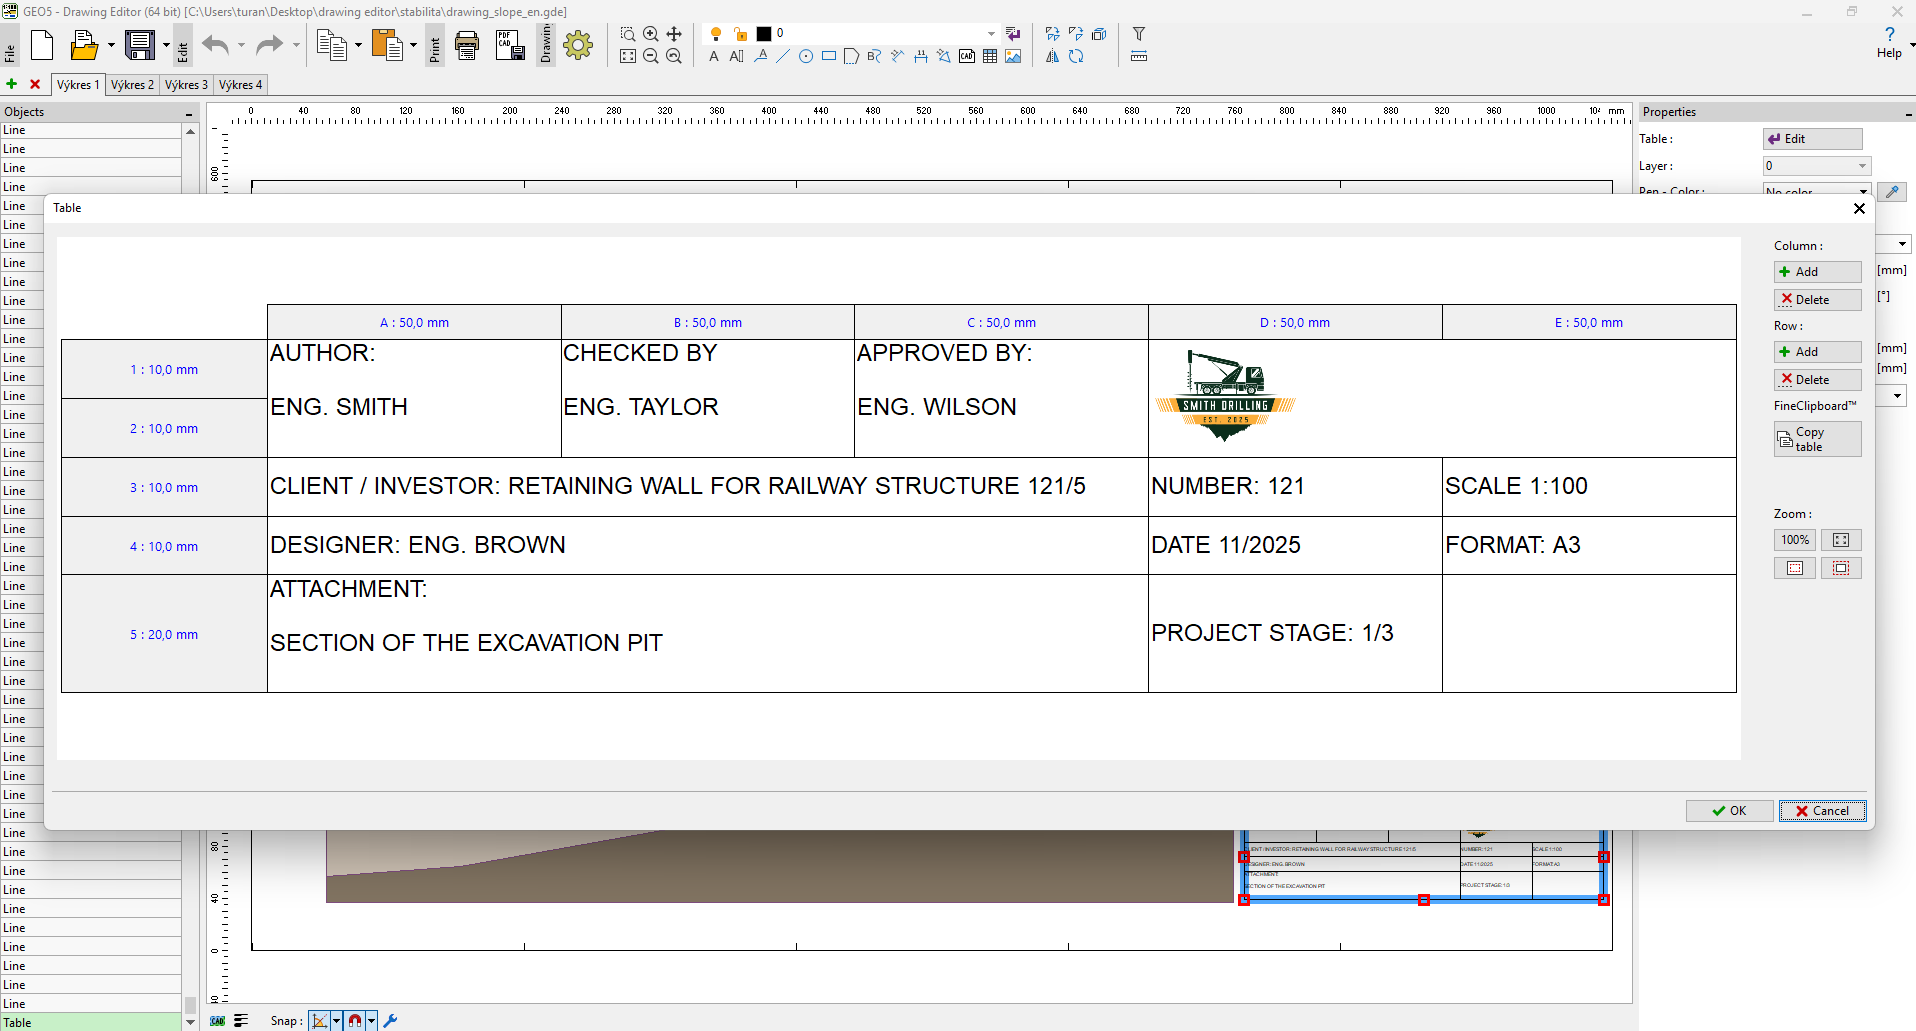Select the Insert Table tool icon

pyautogui.click(x=990, y=57)
